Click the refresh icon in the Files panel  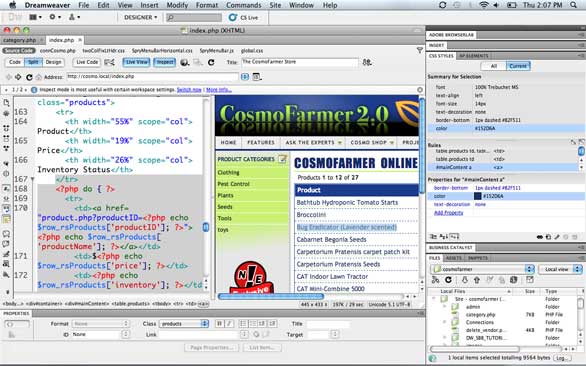click(x=448, y=280)
